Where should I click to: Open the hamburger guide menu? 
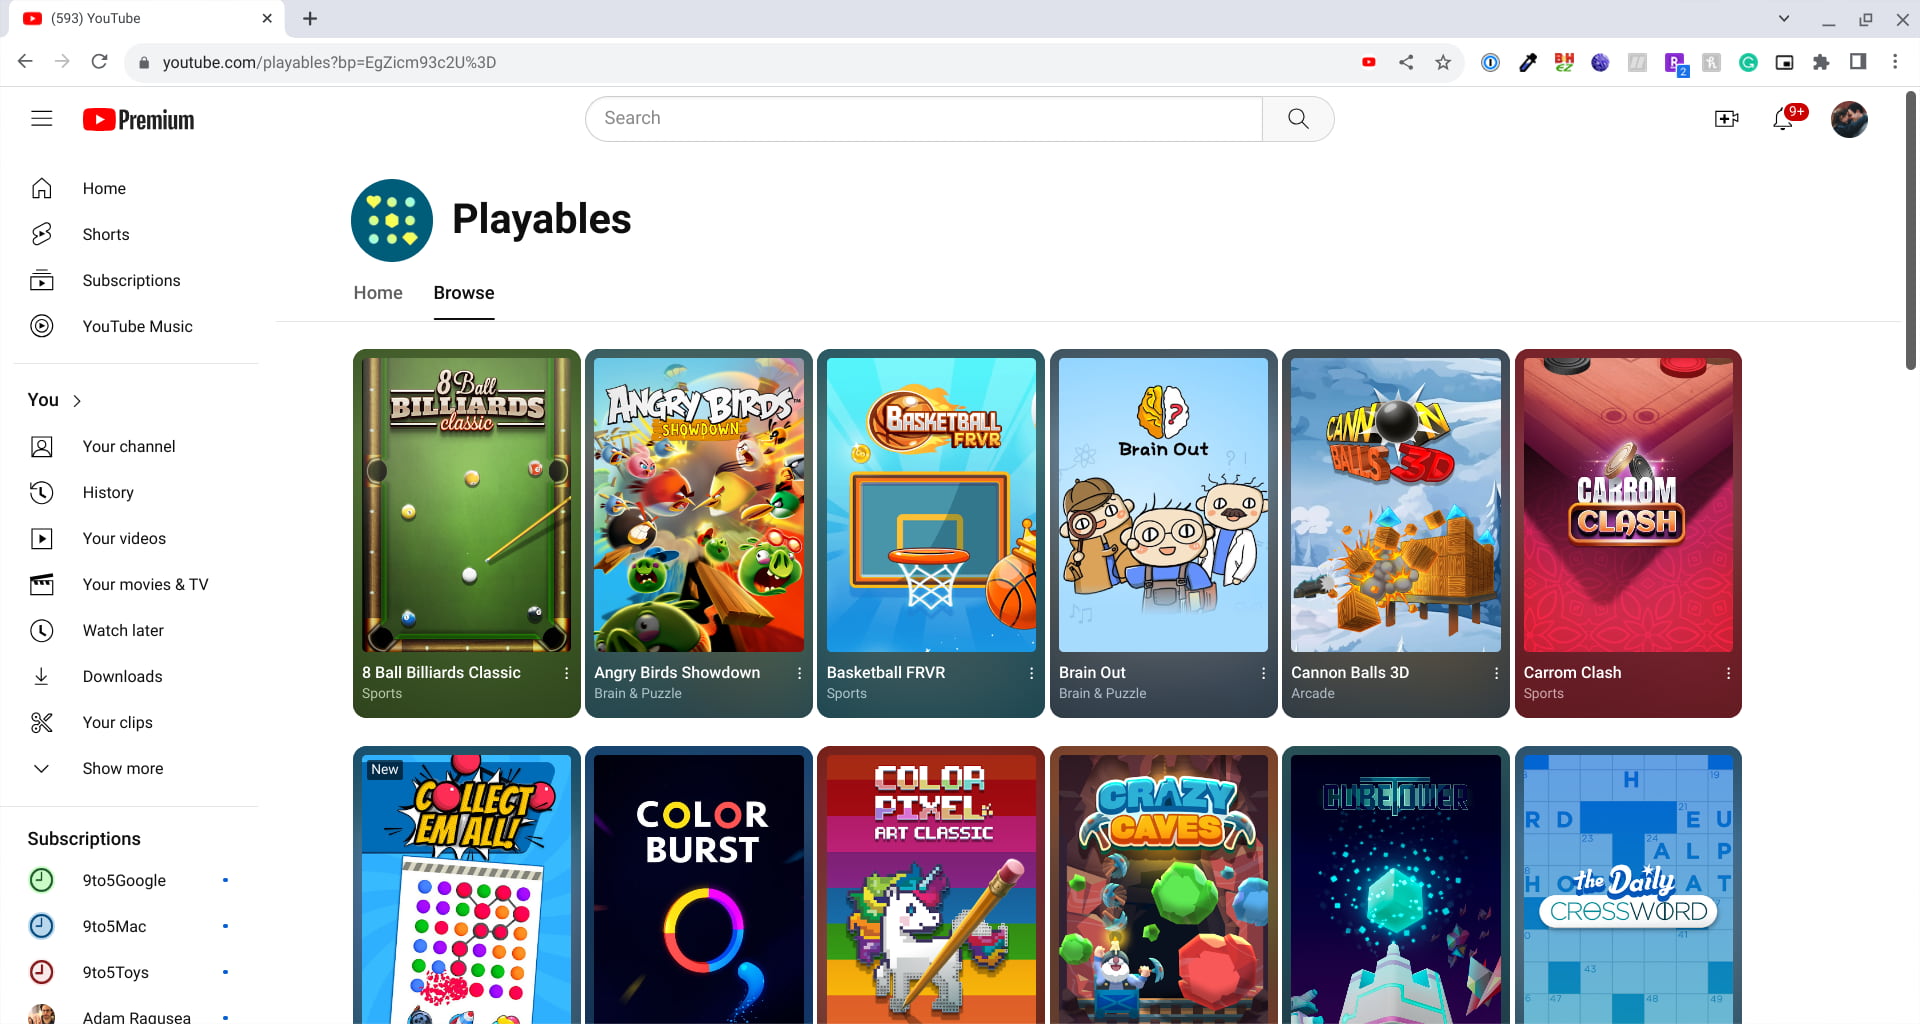coord(41,118)
